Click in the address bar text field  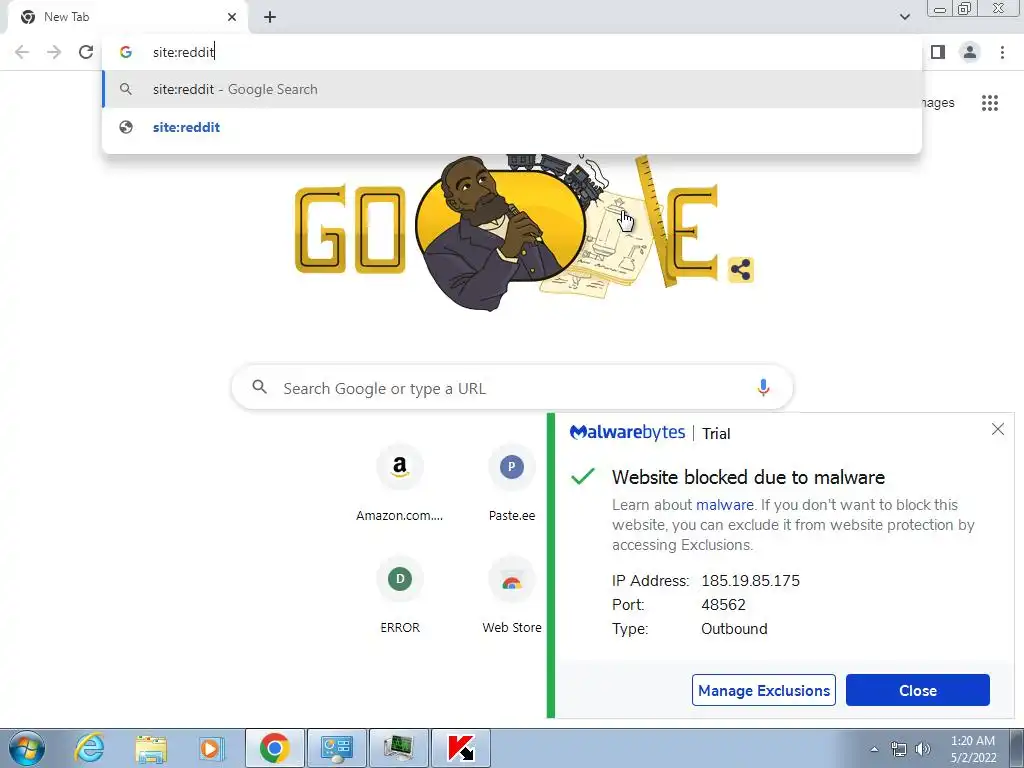(512, 52)
